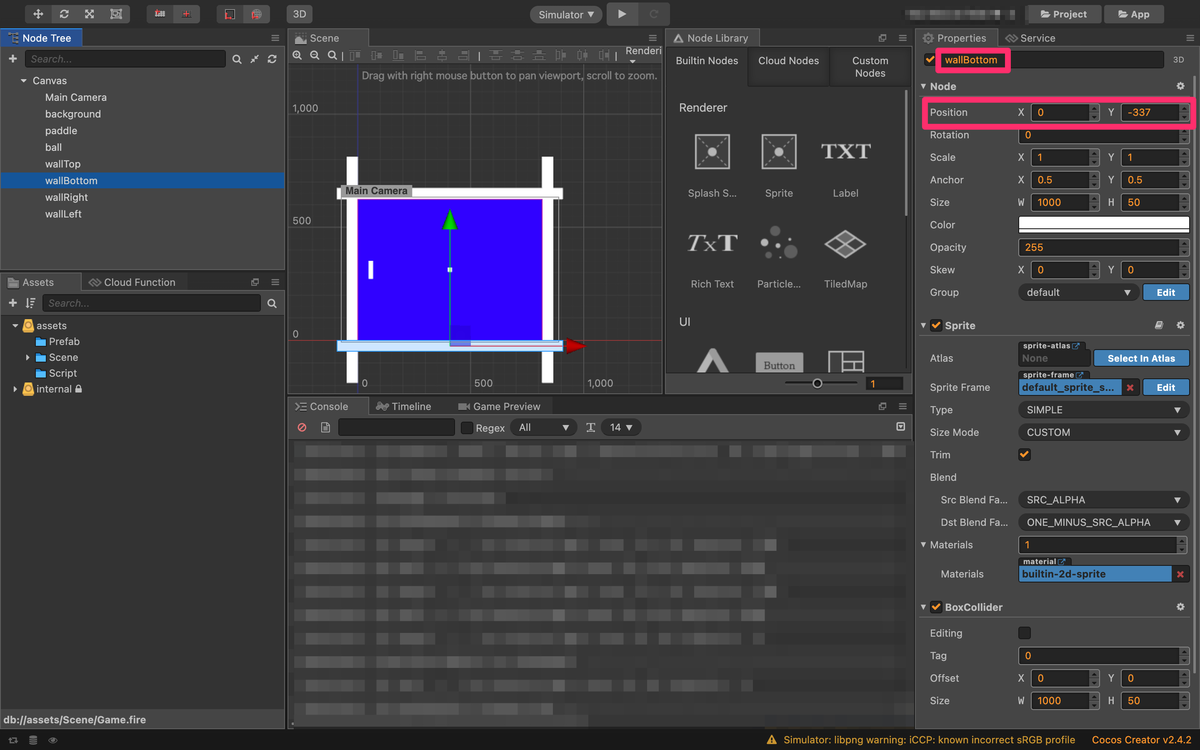Click the Select In Atlas button
Screen dimensions: 1200x750
pos(1141,358)
